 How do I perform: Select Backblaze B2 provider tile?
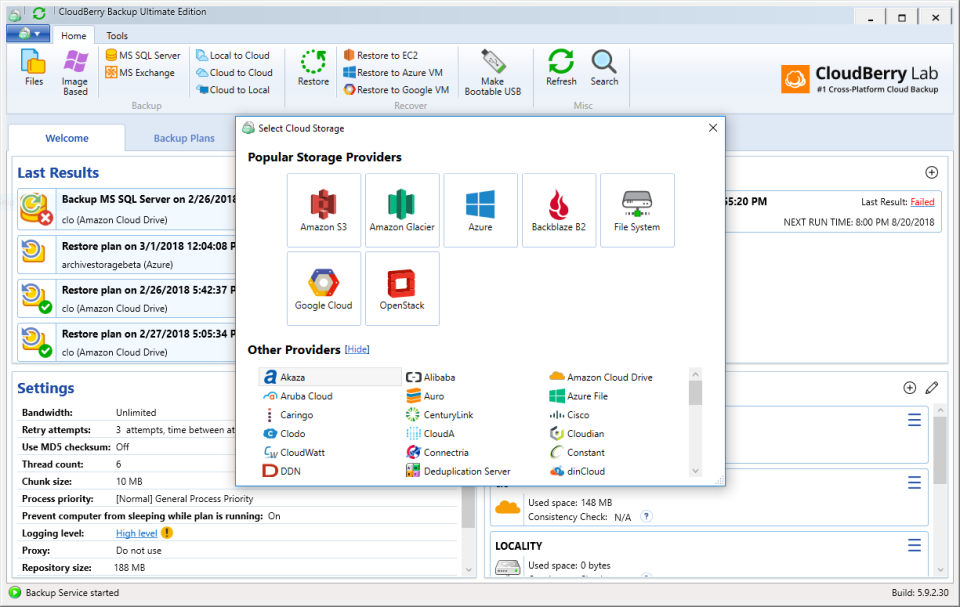pos(558,209)
